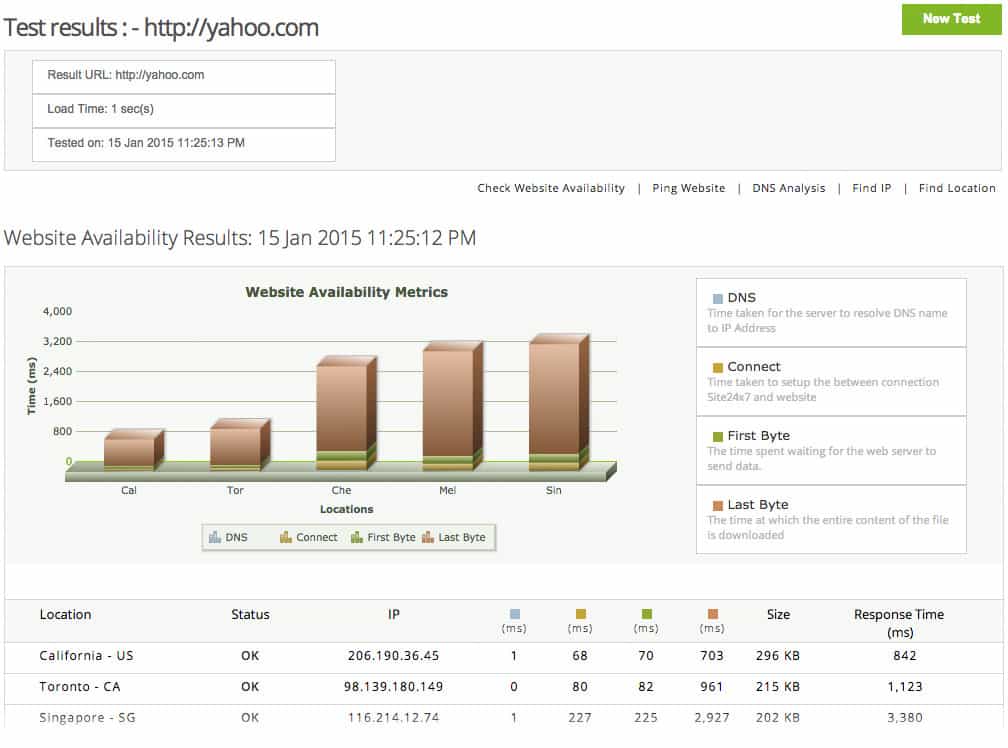Select the Toronto - CA location cell
This screenshot has height=748, width=1008.
coord(80,686)
